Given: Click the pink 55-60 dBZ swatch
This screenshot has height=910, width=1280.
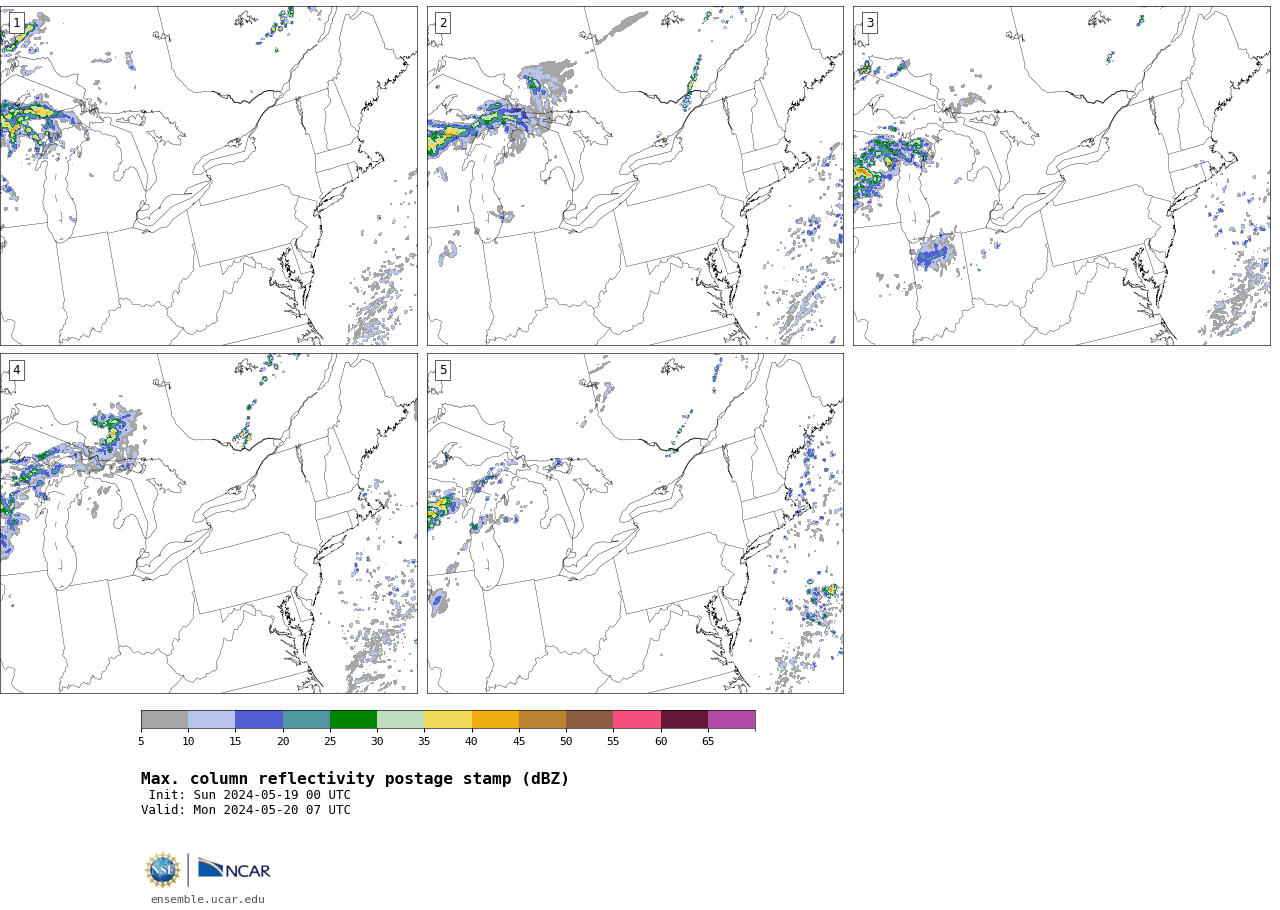Looking at the screenshot, I should (x=637, y=720).
